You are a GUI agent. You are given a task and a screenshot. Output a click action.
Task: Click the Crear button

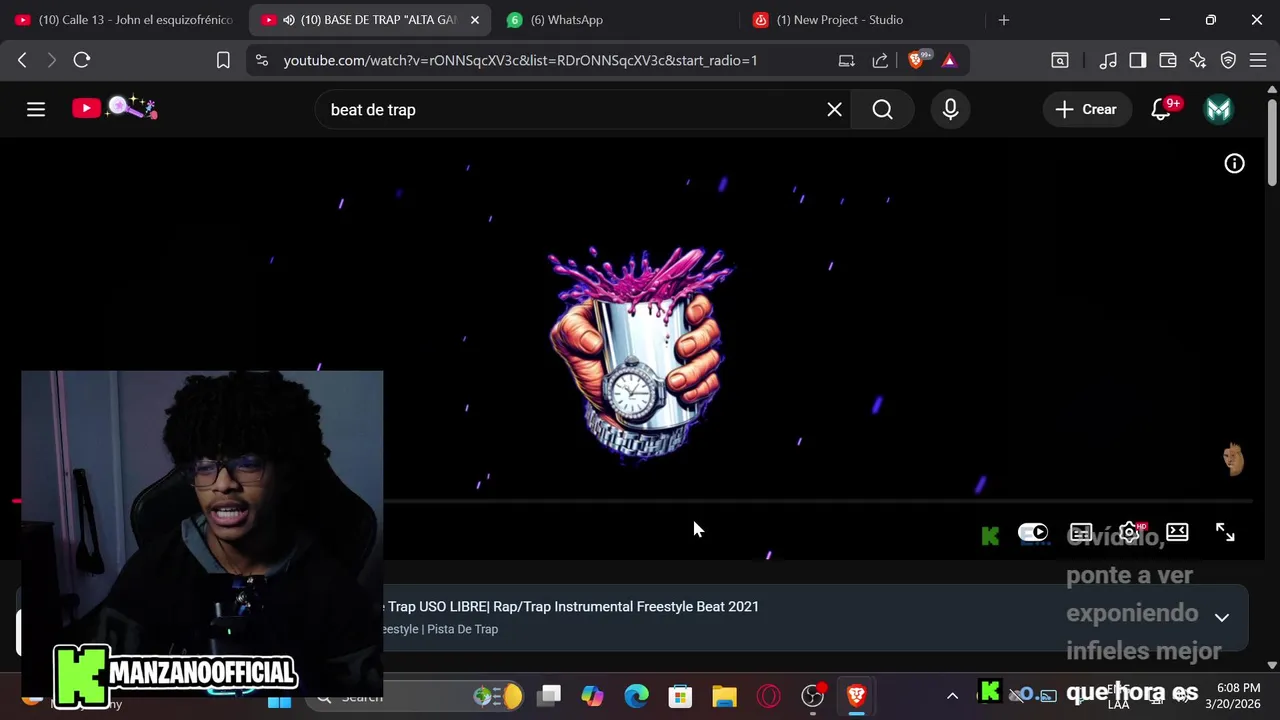tap(1087, 109)
